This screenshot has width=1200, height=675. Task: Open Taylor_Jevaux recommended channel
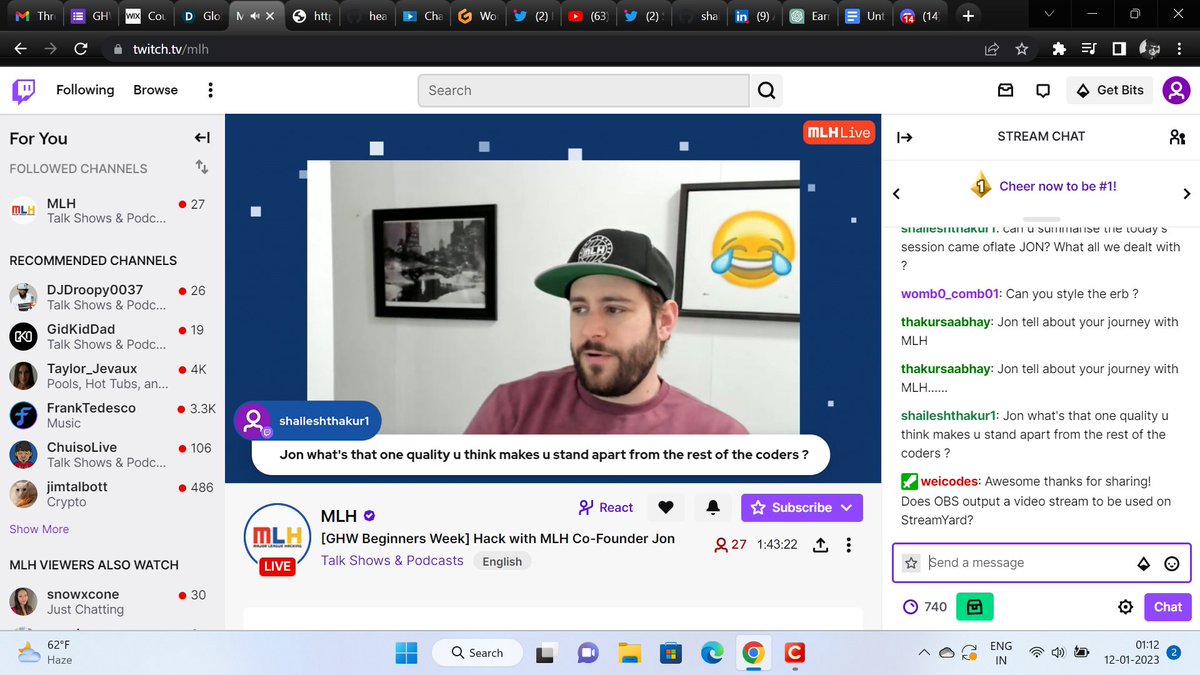point(112,375)
